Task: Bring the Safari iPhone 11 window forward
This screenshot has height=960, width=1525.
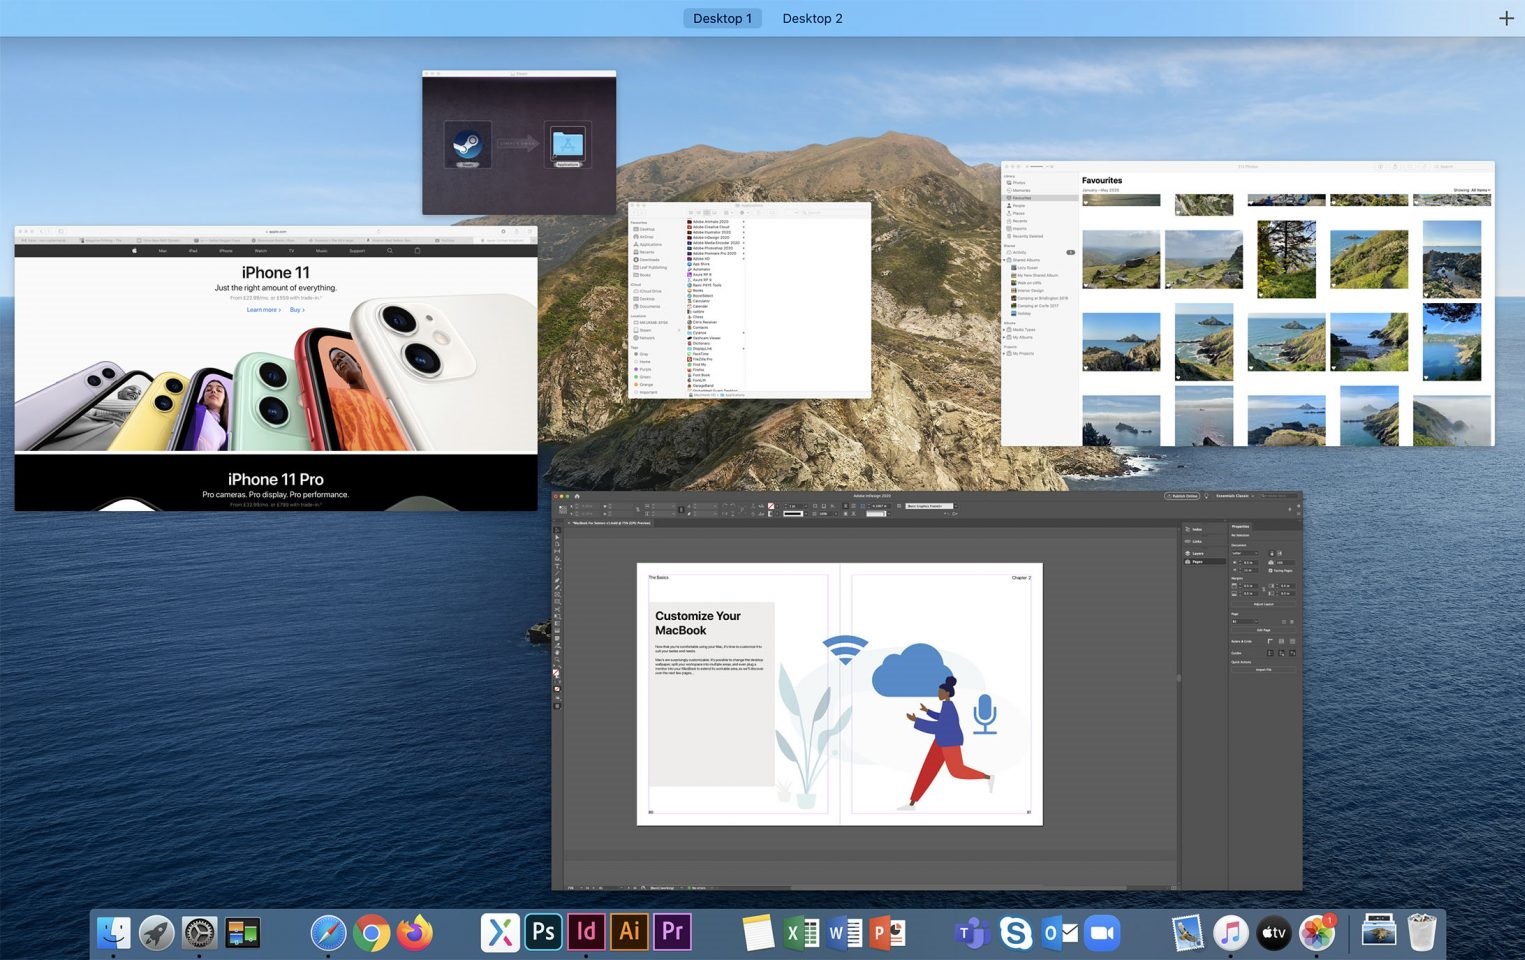Action: pos(275,370)
